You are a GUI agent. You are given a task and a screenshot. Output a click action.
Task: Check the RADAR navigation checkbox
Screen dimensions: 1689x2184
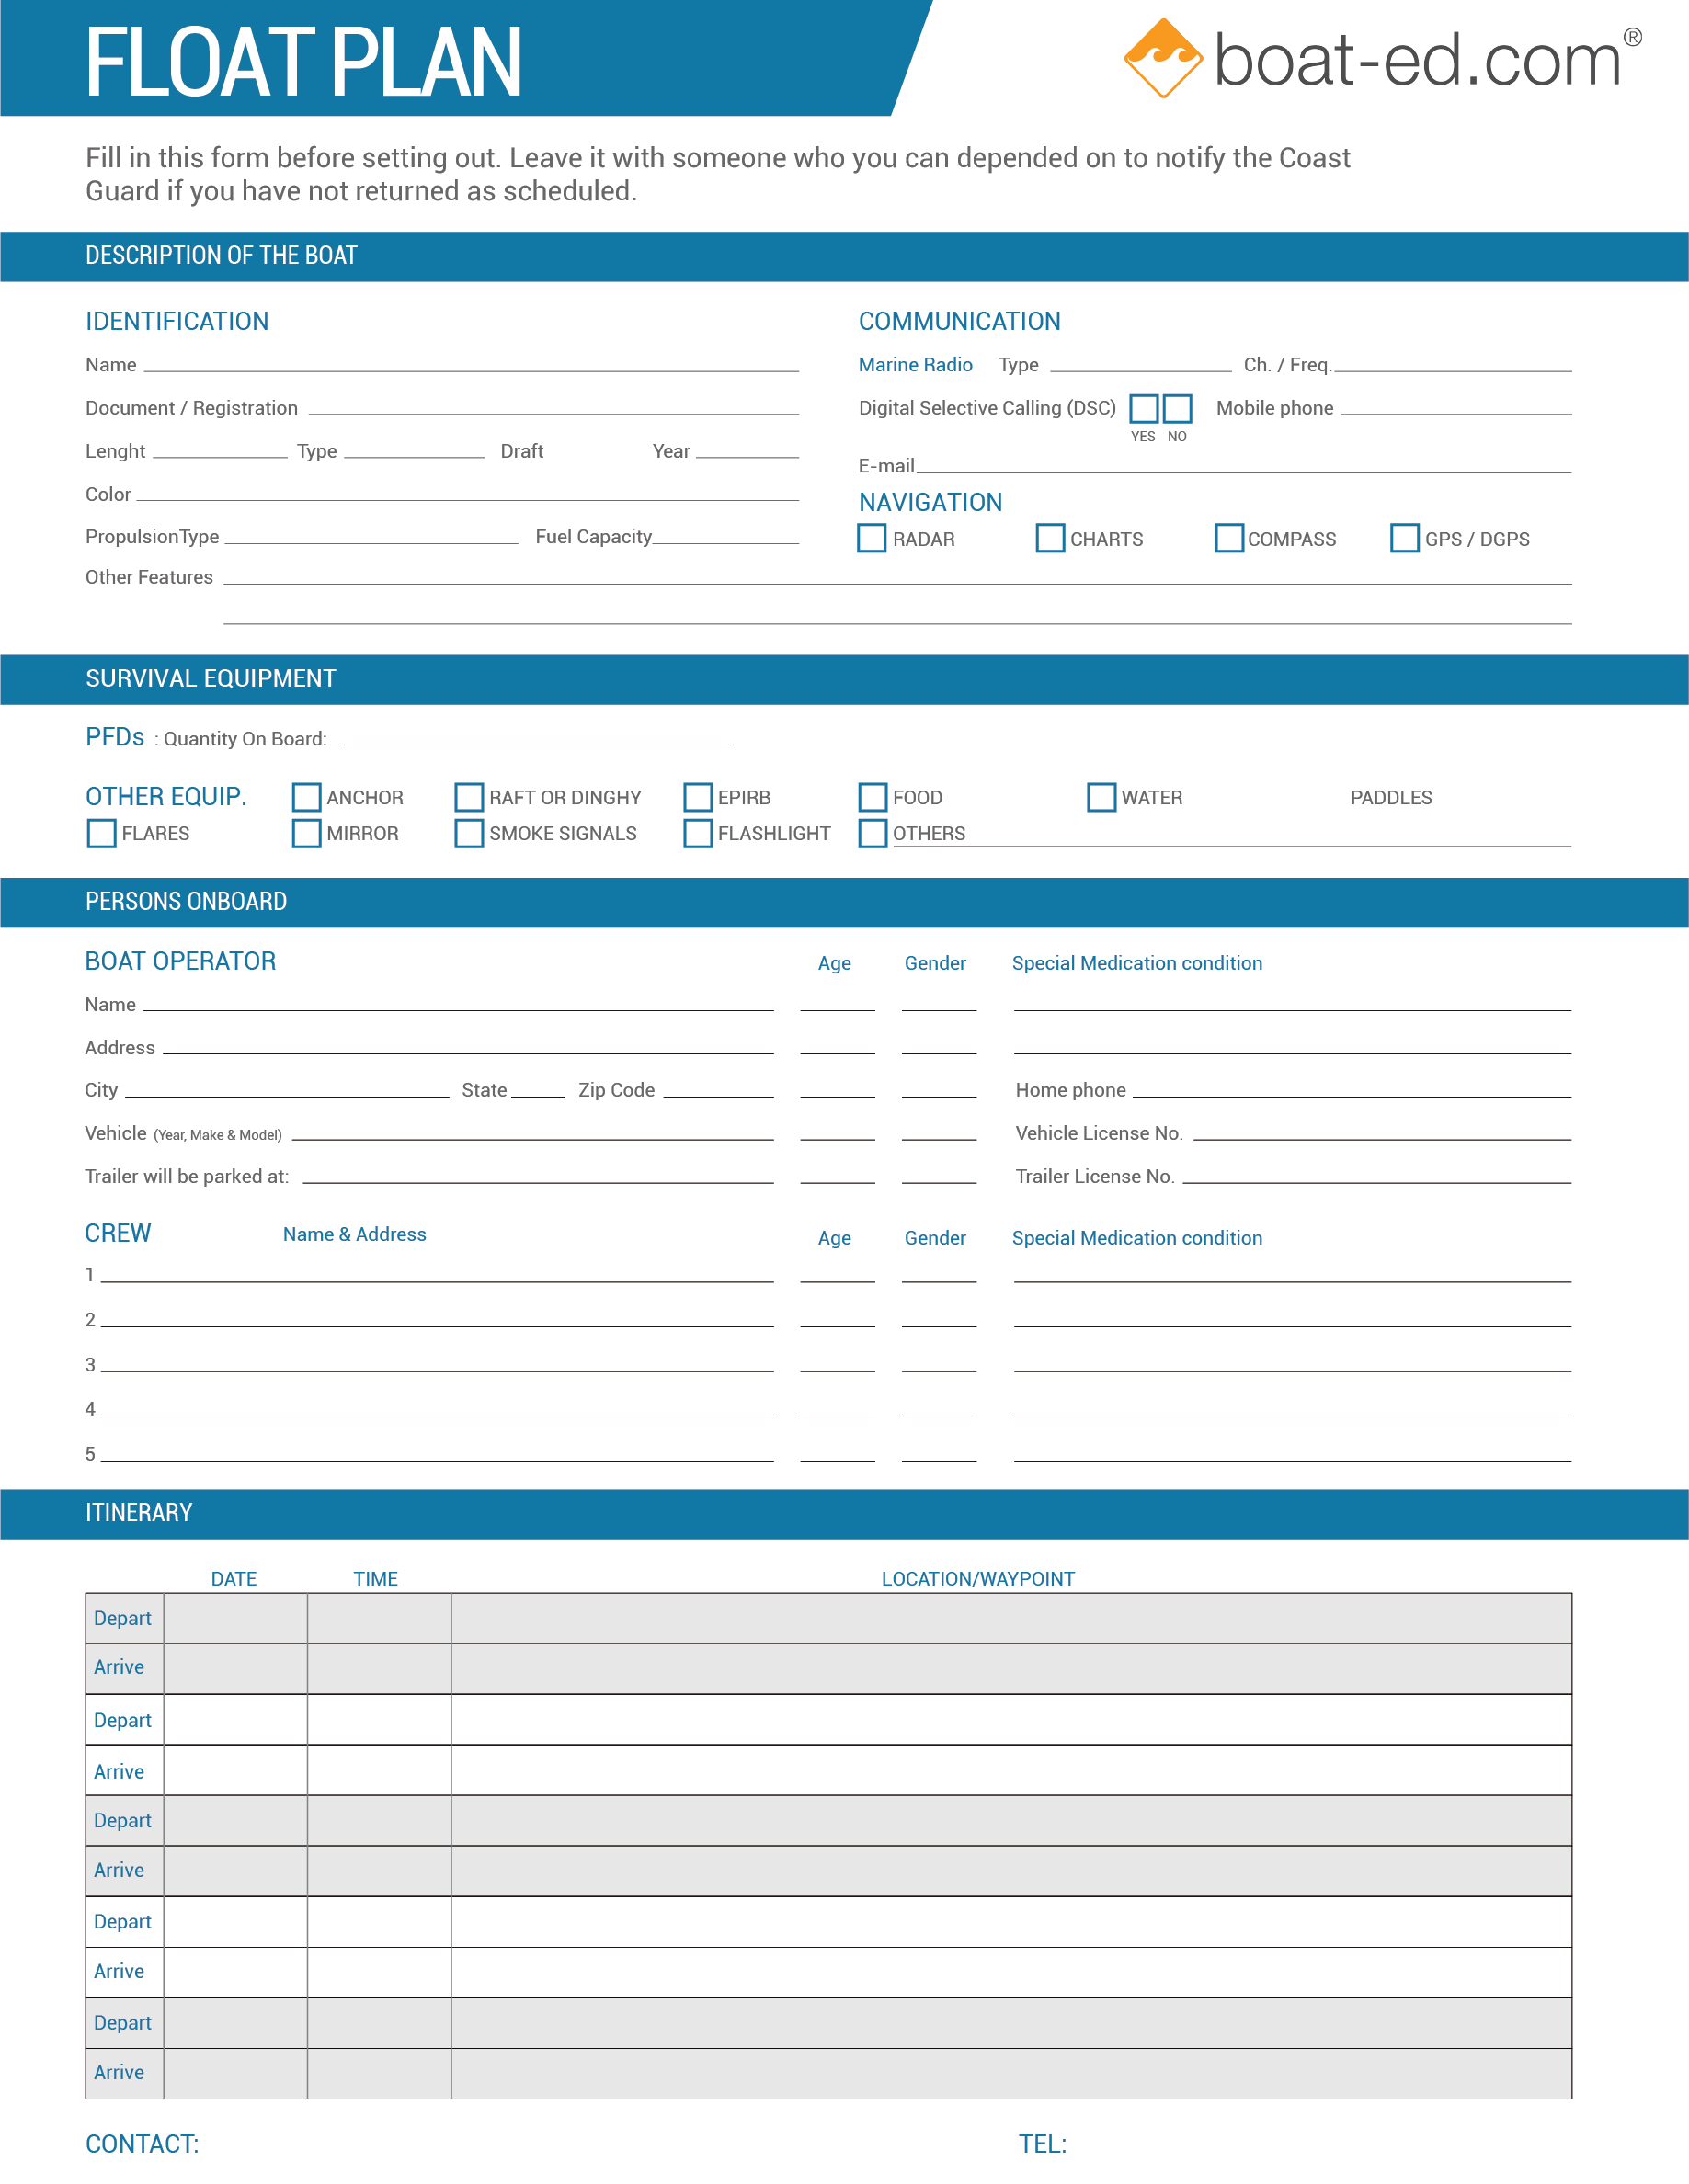pyautogui.click(x=872, y=539)
